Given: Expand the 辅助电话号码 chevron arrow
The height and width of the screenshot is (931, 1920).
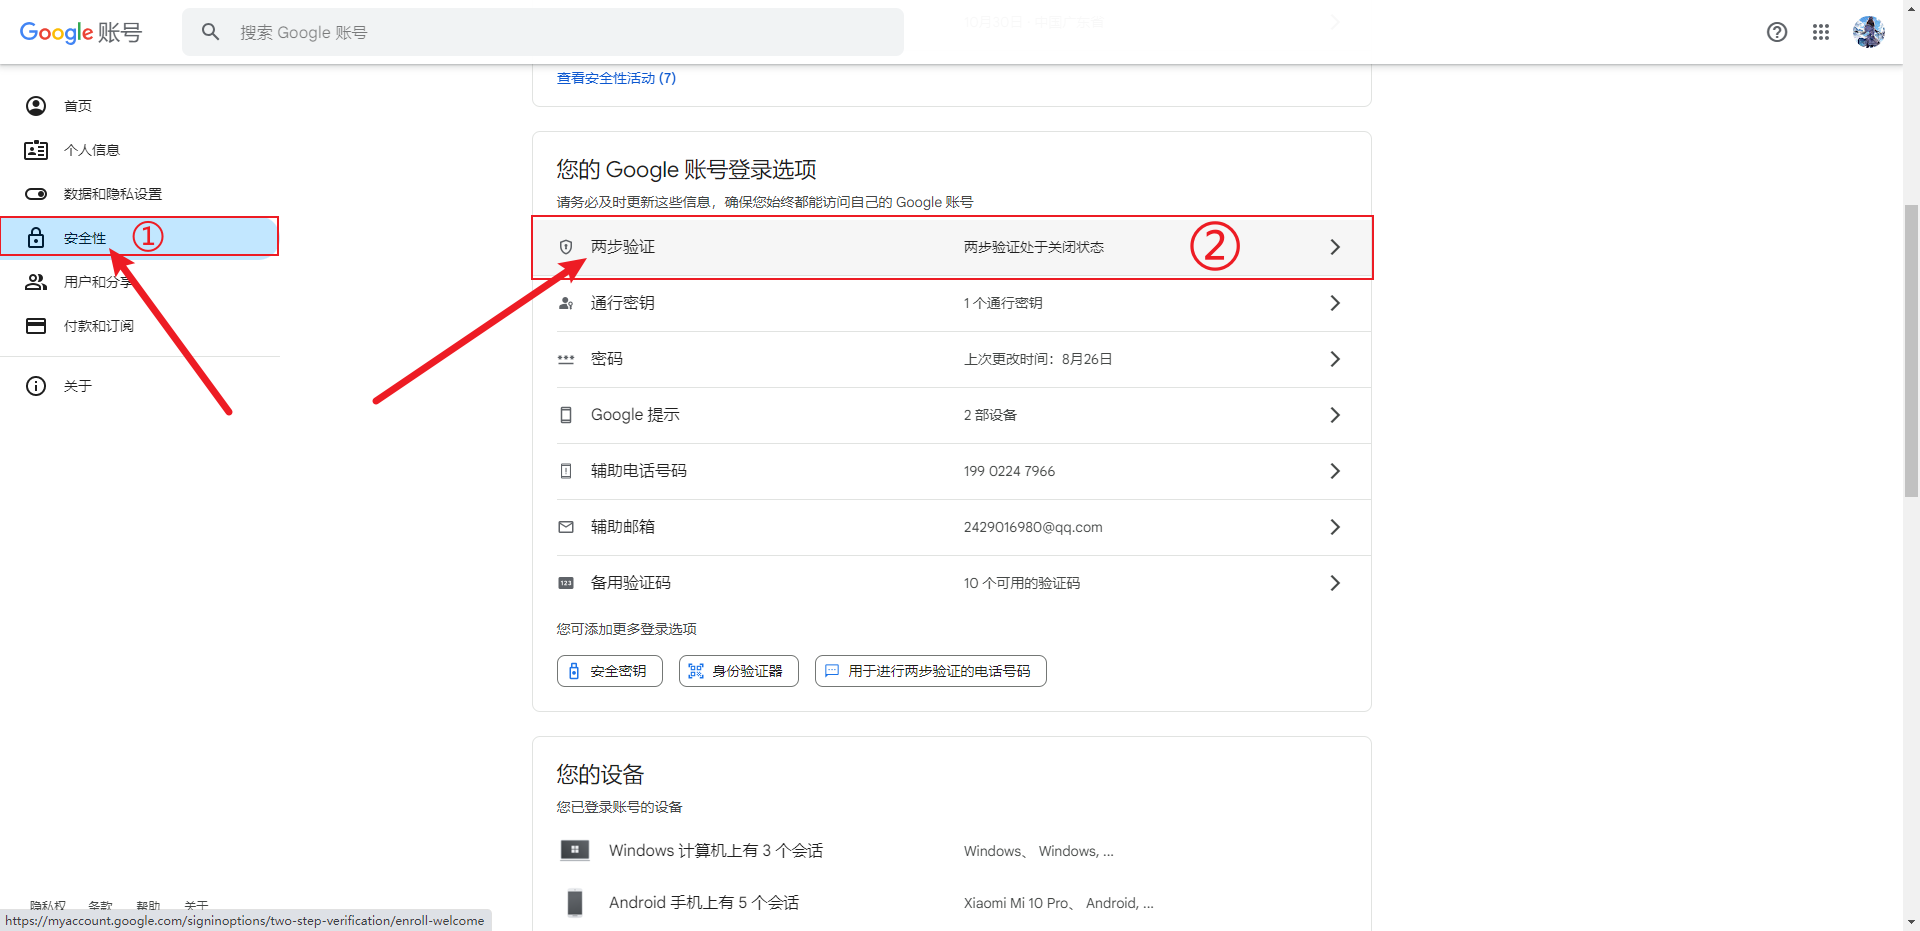Looking at the screenshot, I should point(1335,471).
